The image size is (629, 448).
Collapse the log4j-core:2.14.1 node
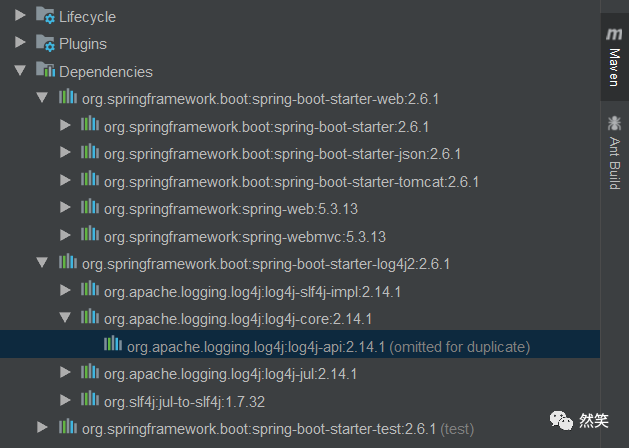[65, 318]
